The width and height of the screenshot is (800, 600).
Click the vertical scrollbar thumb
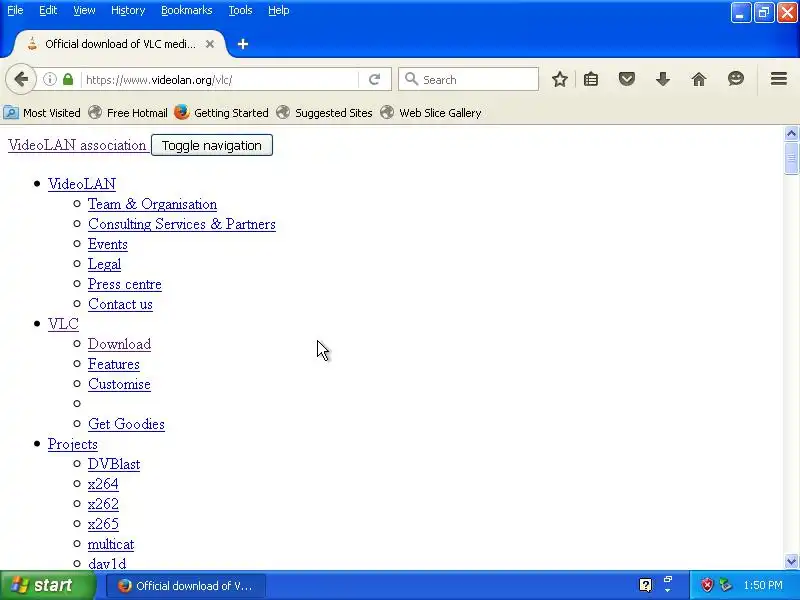791,159
